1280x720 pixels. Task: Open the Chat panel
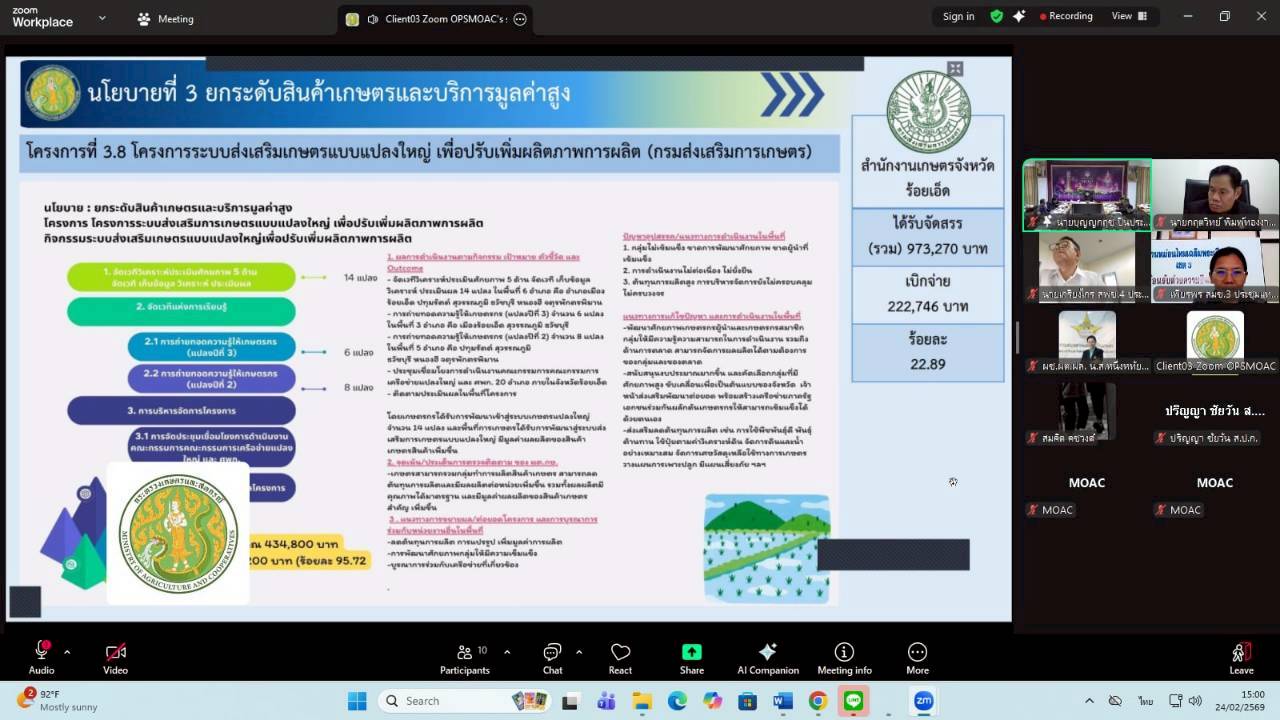tap(552, 657)
